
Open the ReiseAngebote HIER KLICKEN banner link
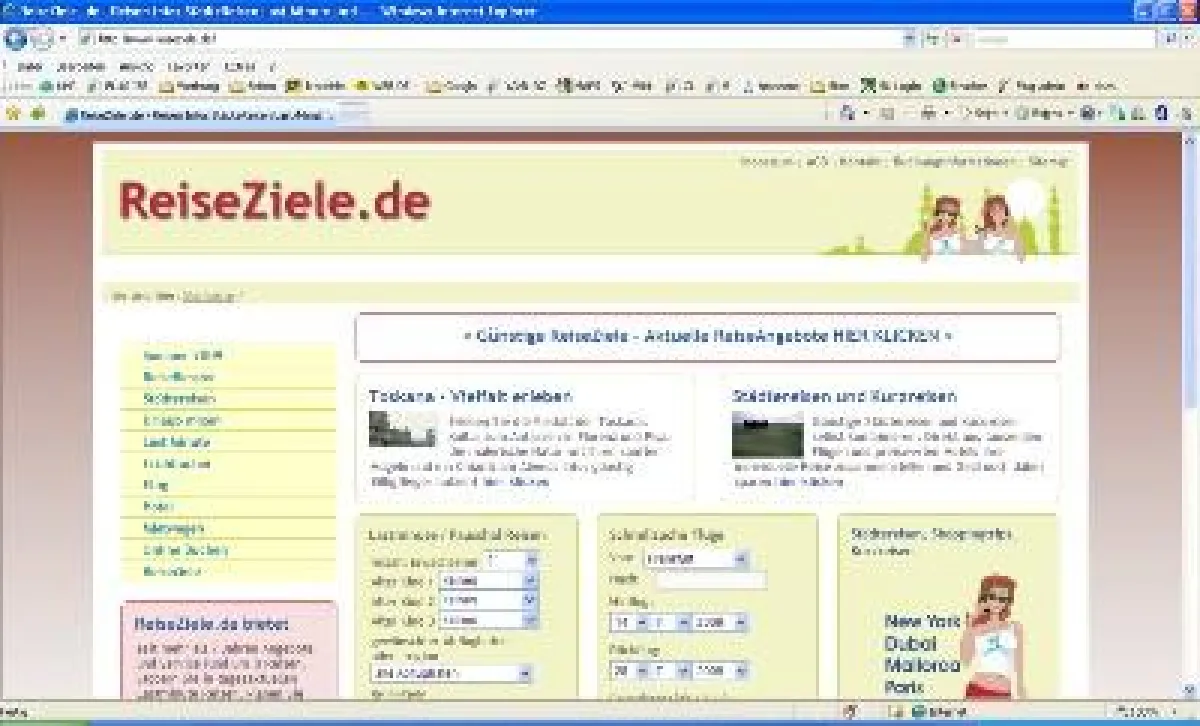pyautogui.click(x=710, y=337)
